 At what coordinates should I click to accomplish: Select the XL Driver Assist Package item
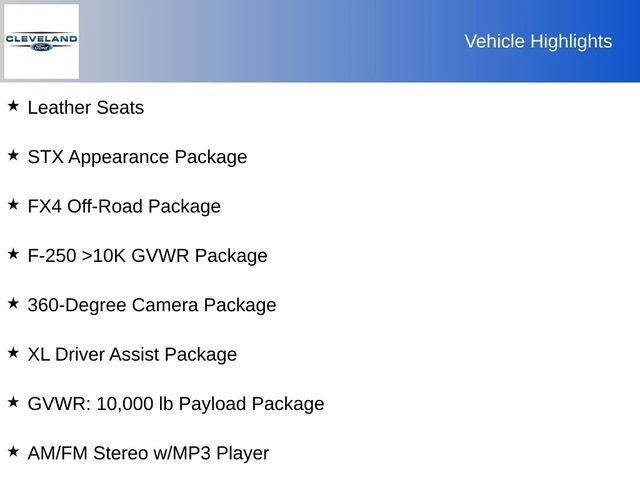point(132,355)
